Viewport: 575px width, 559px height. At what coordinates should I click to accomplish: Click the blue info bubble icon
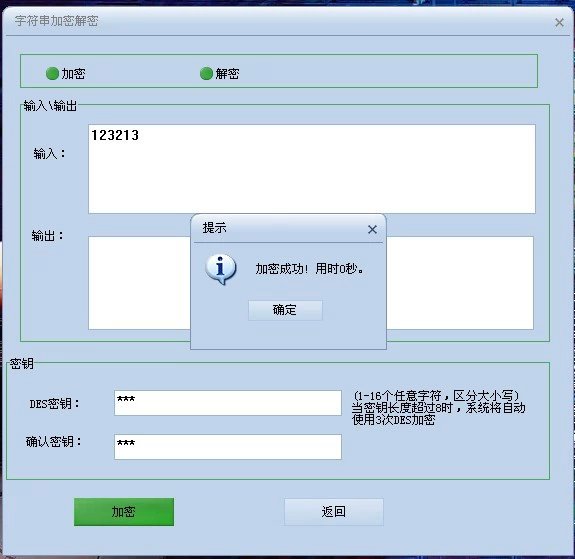220,269
